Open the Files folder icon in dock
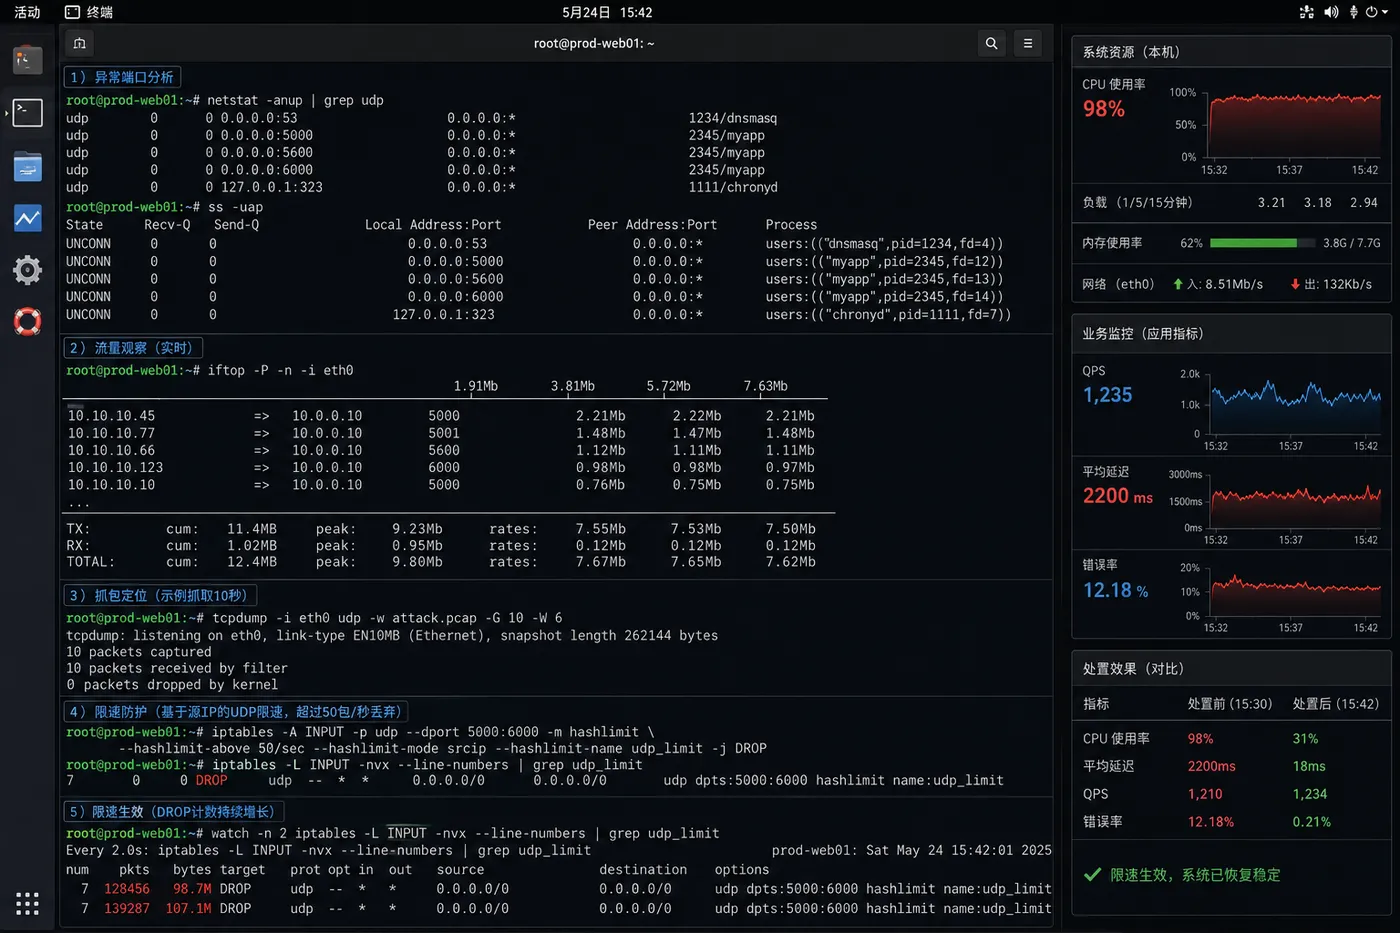The width and height of the screenshot is (1400, 933). point(27,166)
